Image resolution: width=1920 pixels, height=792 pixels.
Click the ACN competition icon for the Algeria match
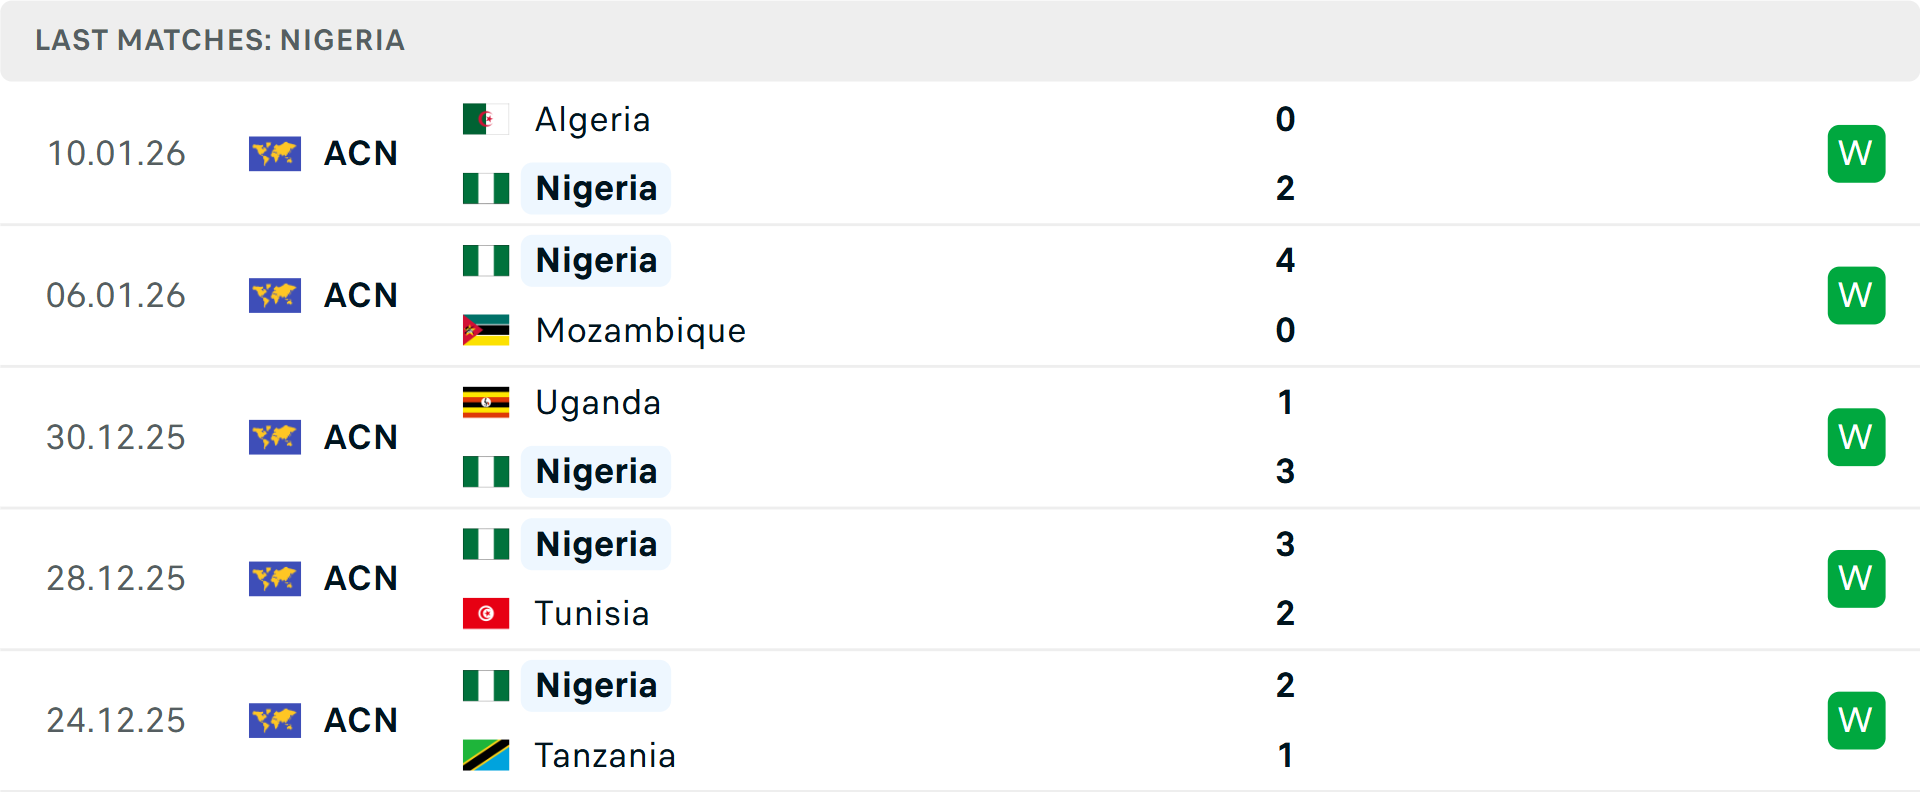tap(275, 154)
